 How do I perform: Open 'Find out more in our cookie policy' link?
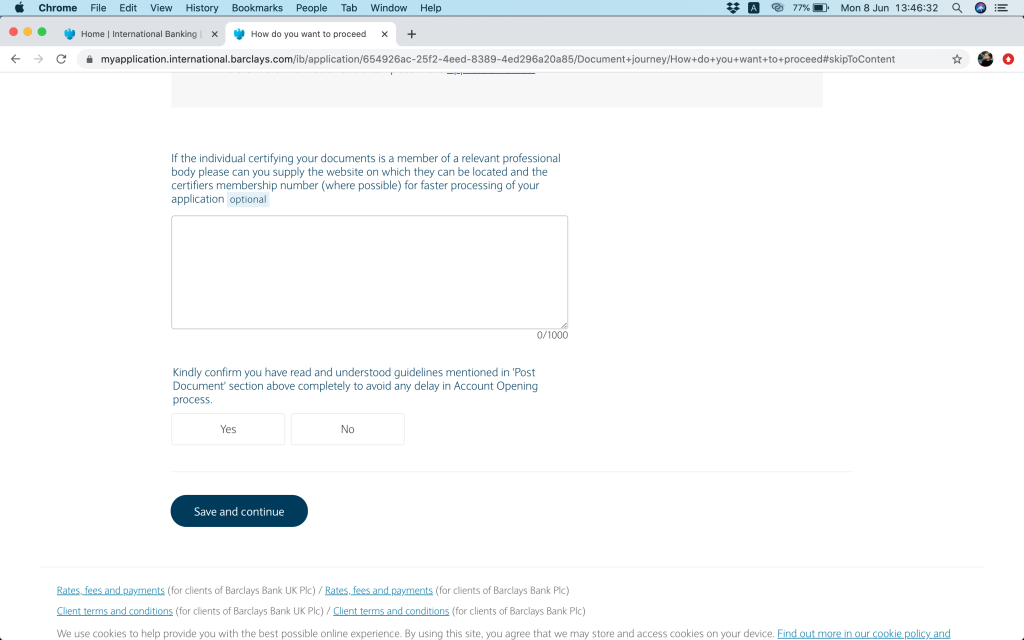(x=863, y=633)
